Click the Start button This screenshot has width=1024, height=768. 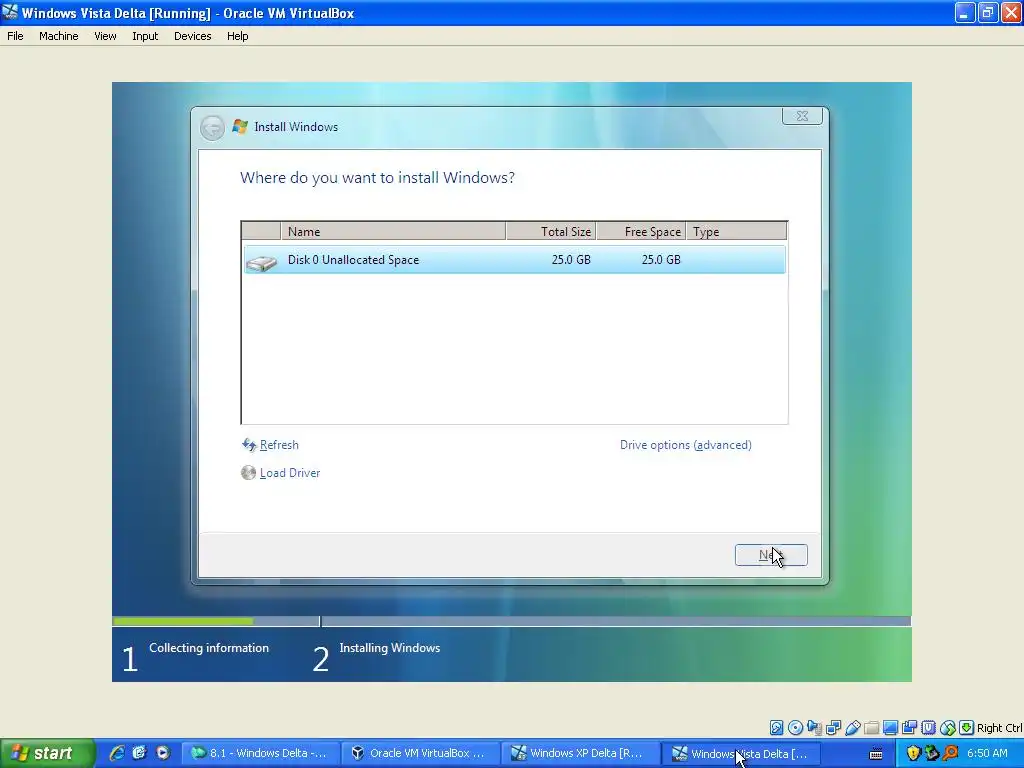coord(46,753)
